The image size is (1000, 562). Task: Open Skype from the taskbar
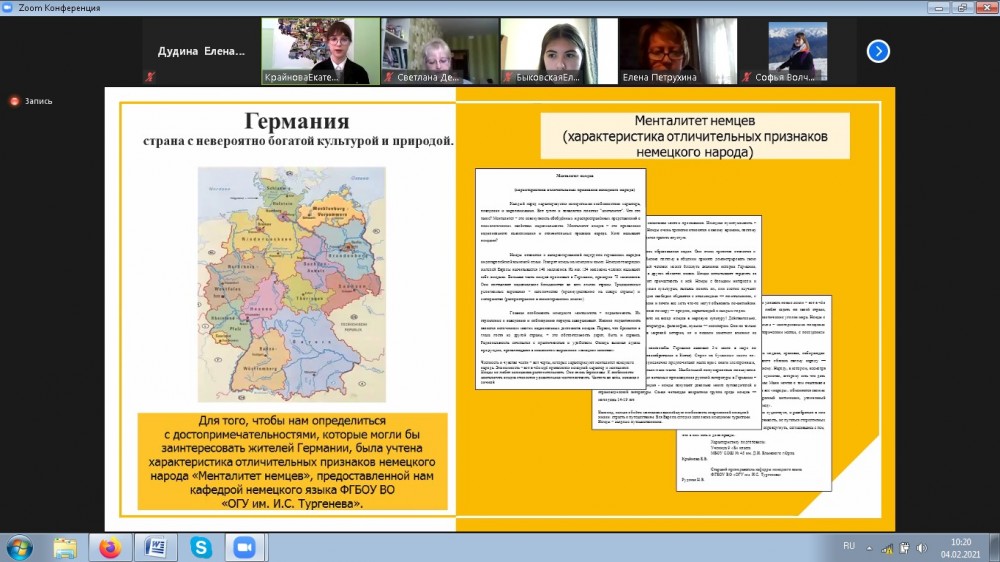coord(200,547)
